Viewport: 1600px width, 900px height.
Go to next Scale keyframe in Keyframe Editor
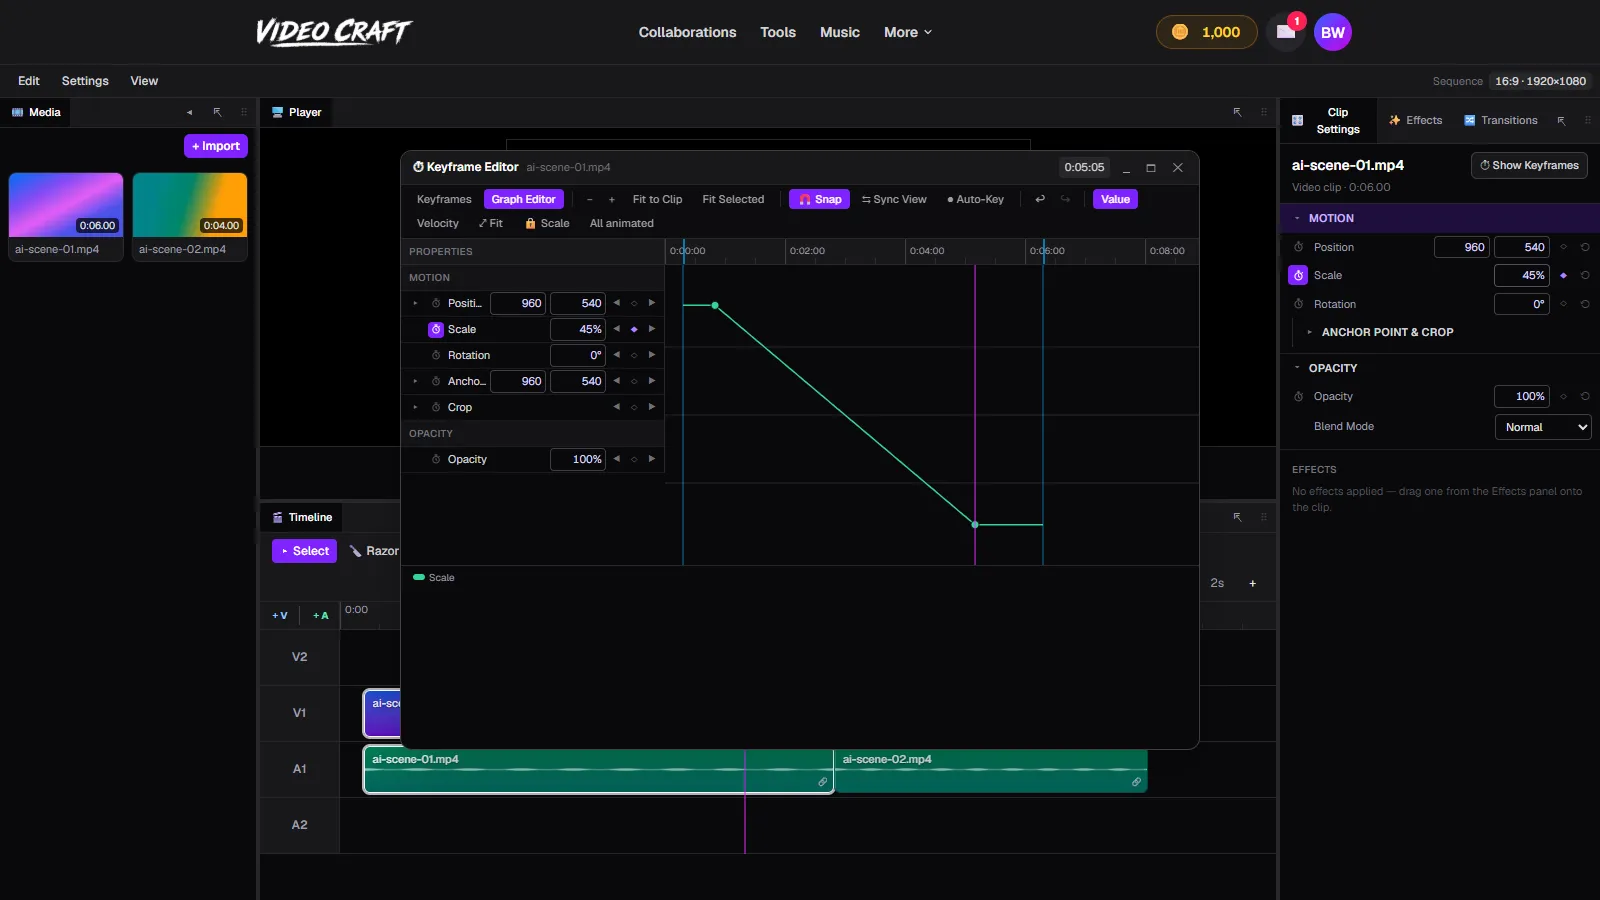point(652,329)
